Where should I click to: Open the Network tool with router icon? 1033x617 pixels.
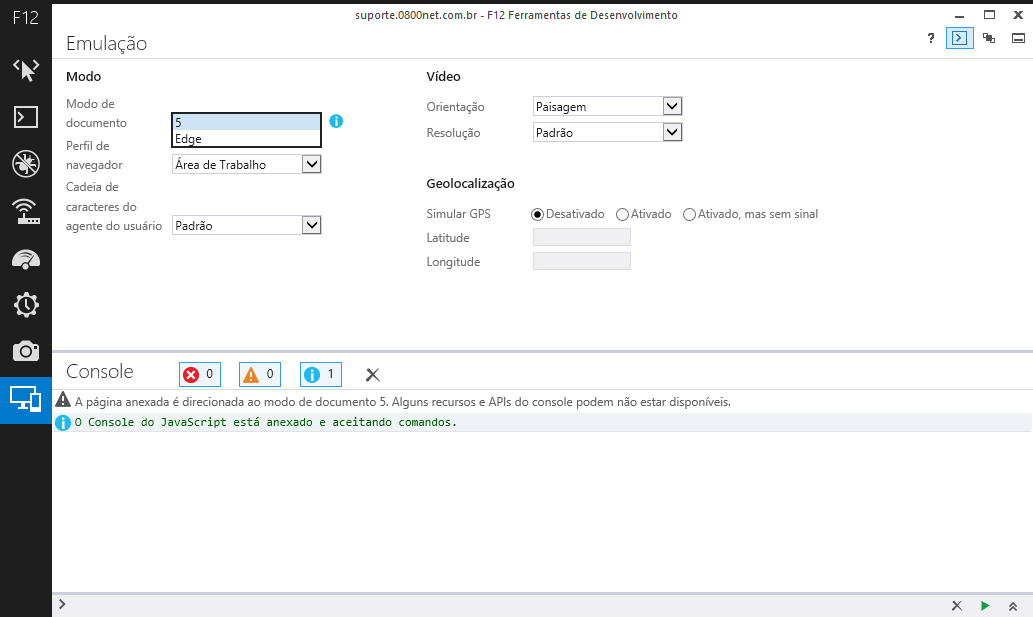pyautogui.click(x=26, y=211)
